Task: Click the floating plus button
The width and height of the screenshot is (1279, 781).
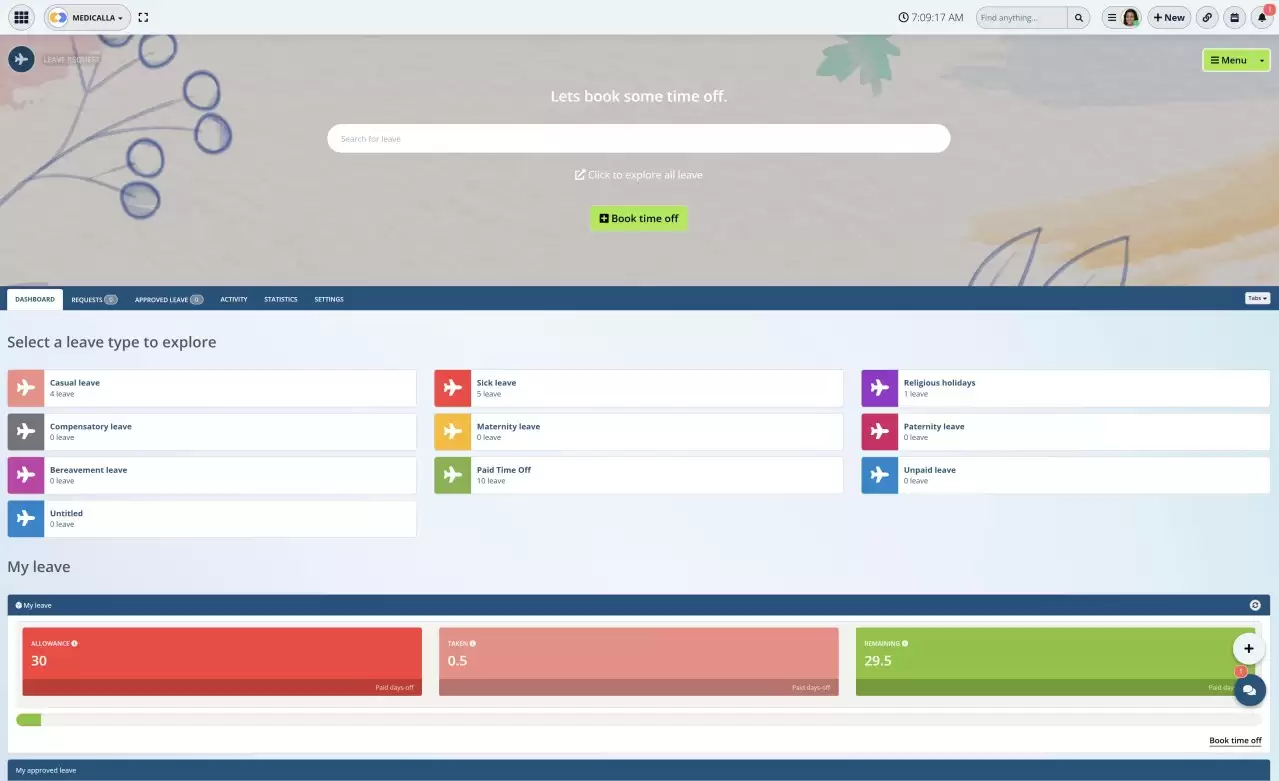Action: tap(1249, 648)
